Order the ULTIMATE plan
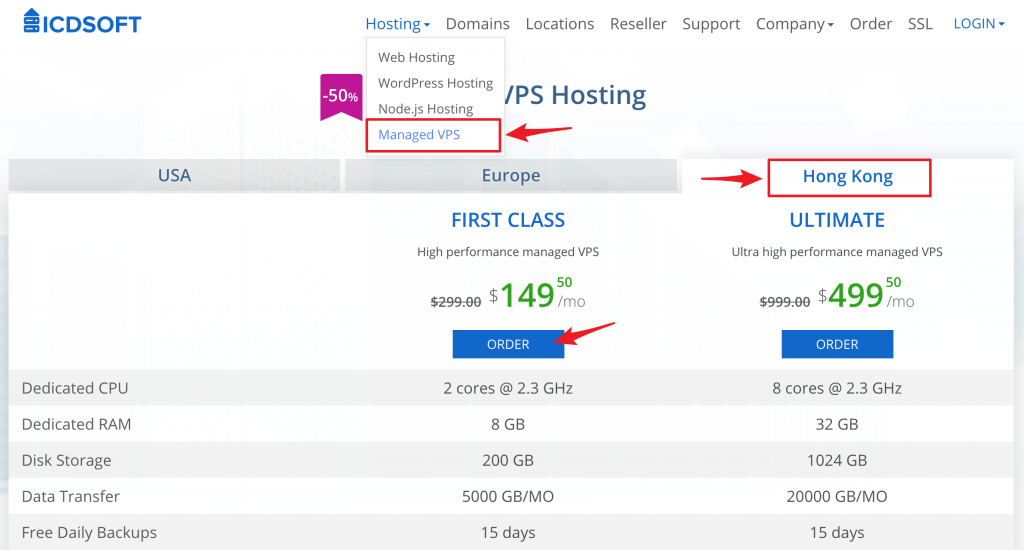1024x550 pixels. pos(837,344)
